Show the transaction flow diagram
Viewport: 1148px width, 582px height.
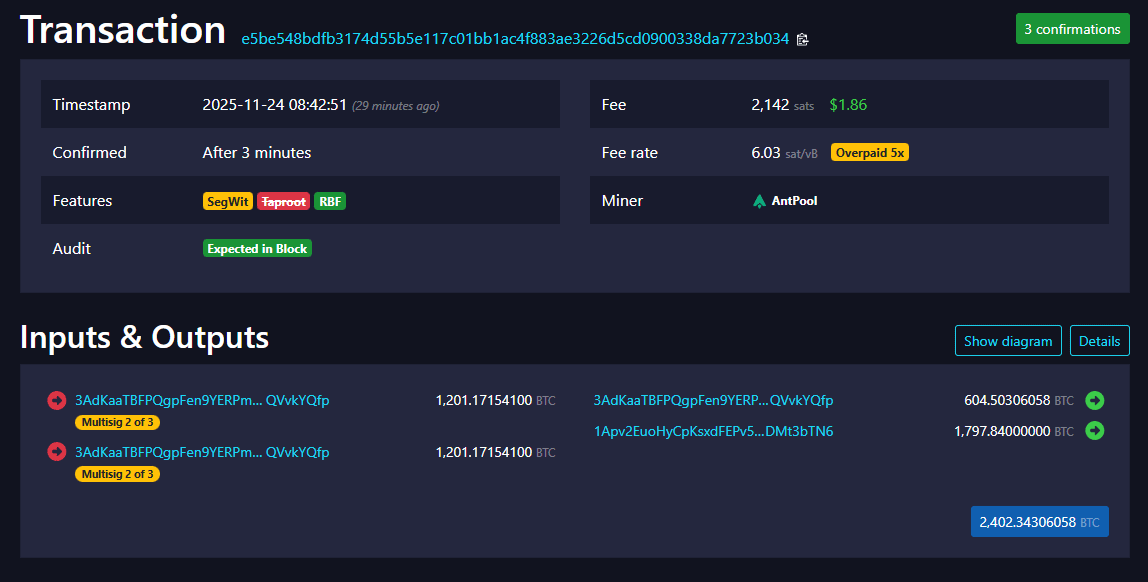click(1008, 341)
